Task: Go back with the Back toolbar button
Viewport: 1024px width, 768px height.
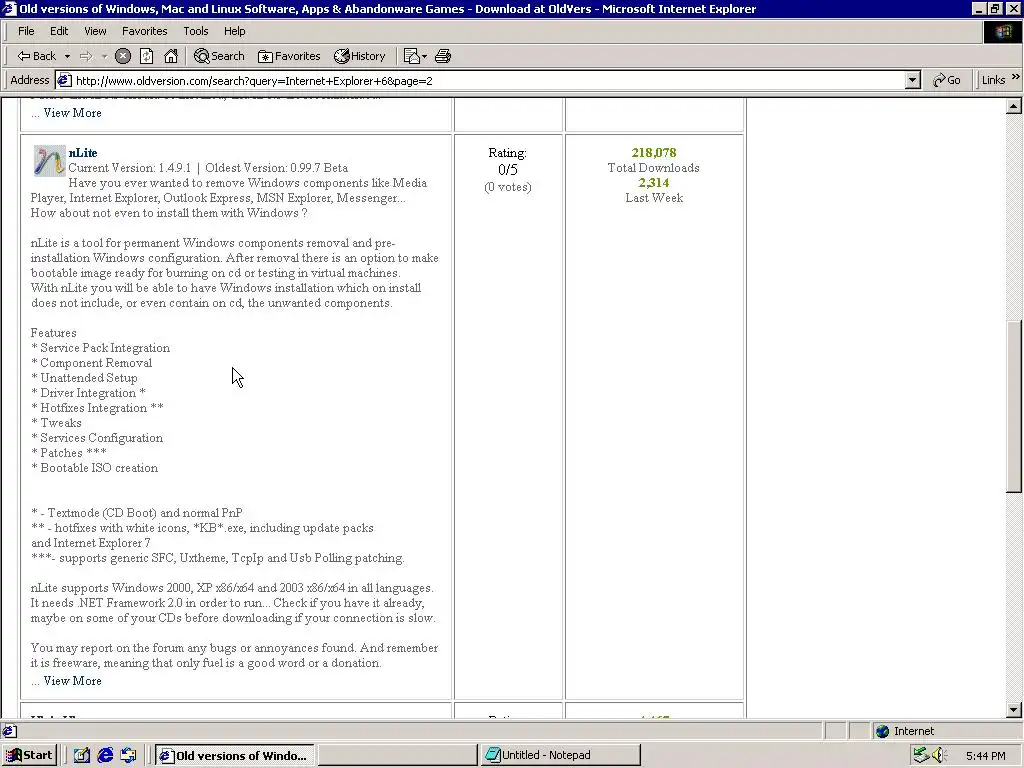Action: 37,56
